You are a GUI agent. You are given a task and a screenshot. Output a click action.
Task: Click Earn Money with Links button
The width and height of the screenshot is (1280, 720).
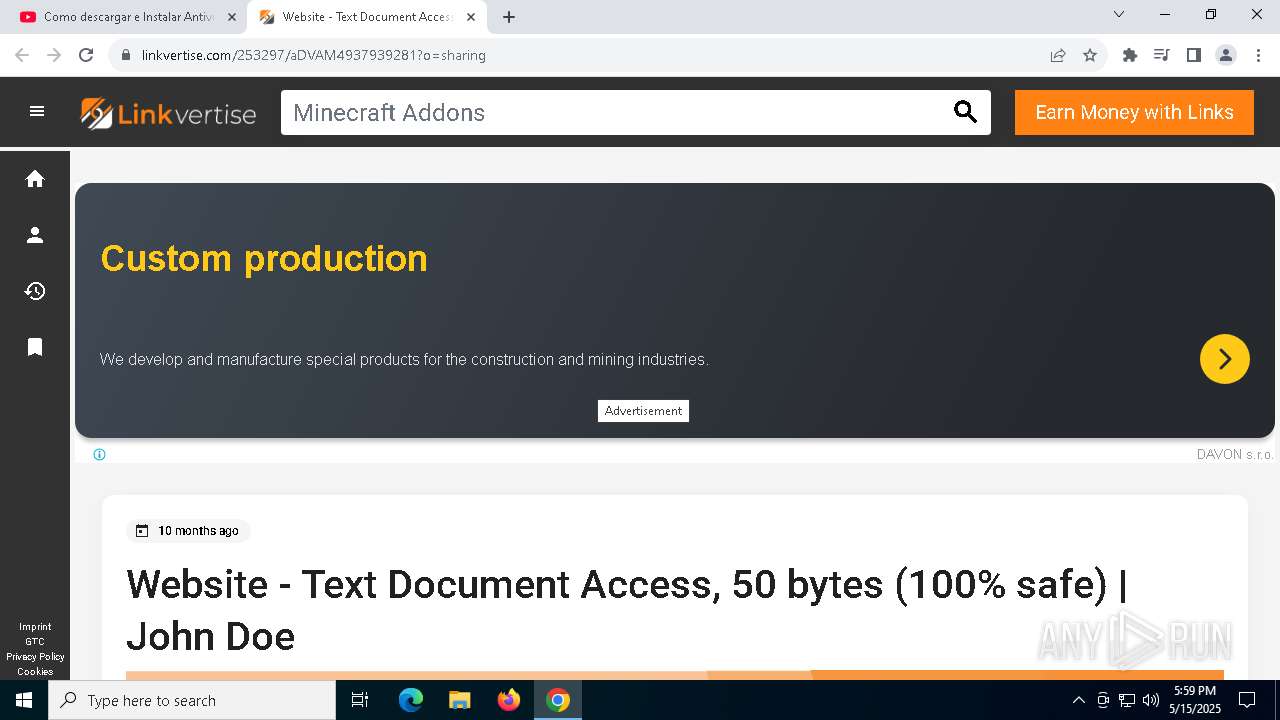[1134, 112]
